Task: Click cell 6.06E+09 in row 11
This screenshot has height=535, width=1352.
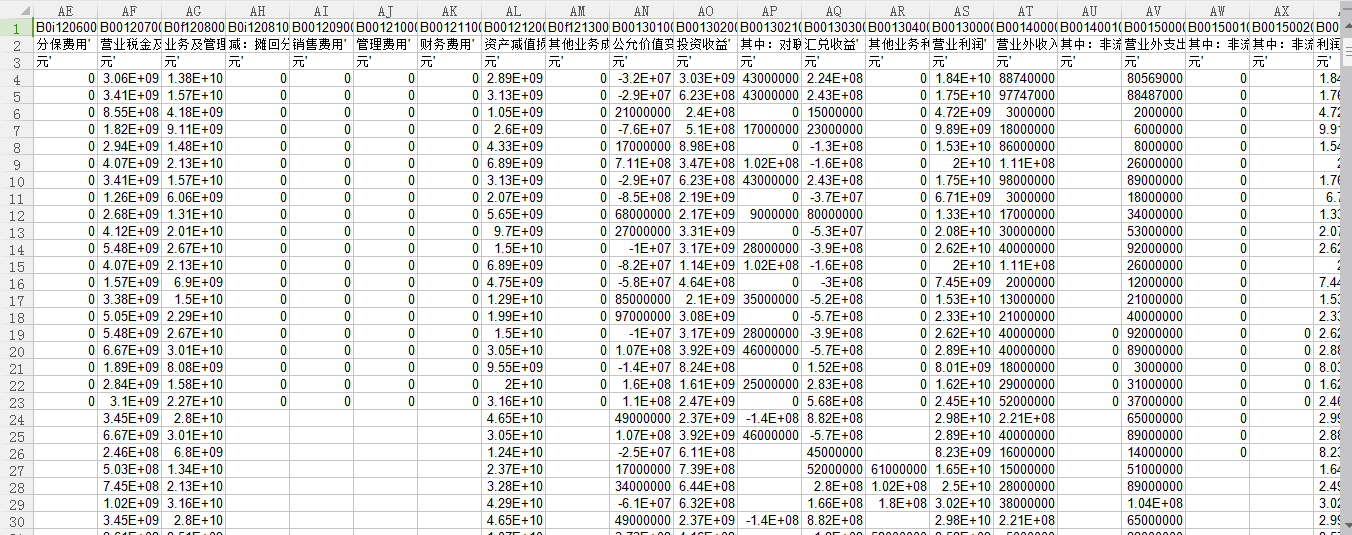Action: point(194,197)
